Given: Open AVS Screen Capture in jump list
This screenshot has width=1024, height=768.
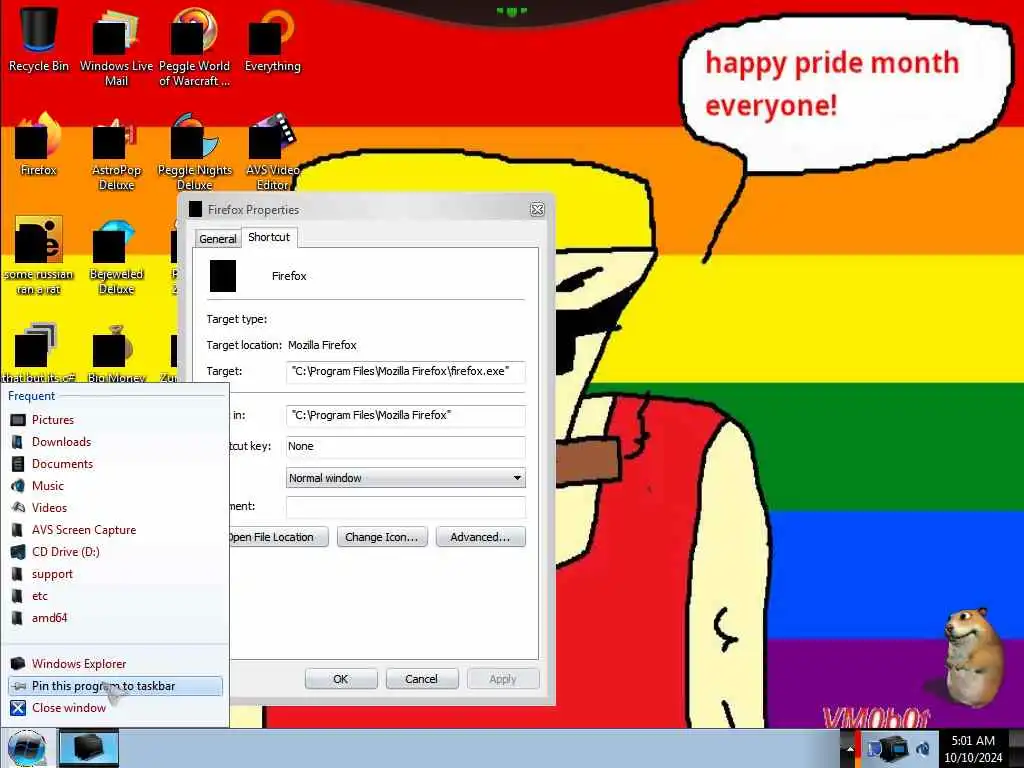Looking at the screenshot, I should click(115, 530).
